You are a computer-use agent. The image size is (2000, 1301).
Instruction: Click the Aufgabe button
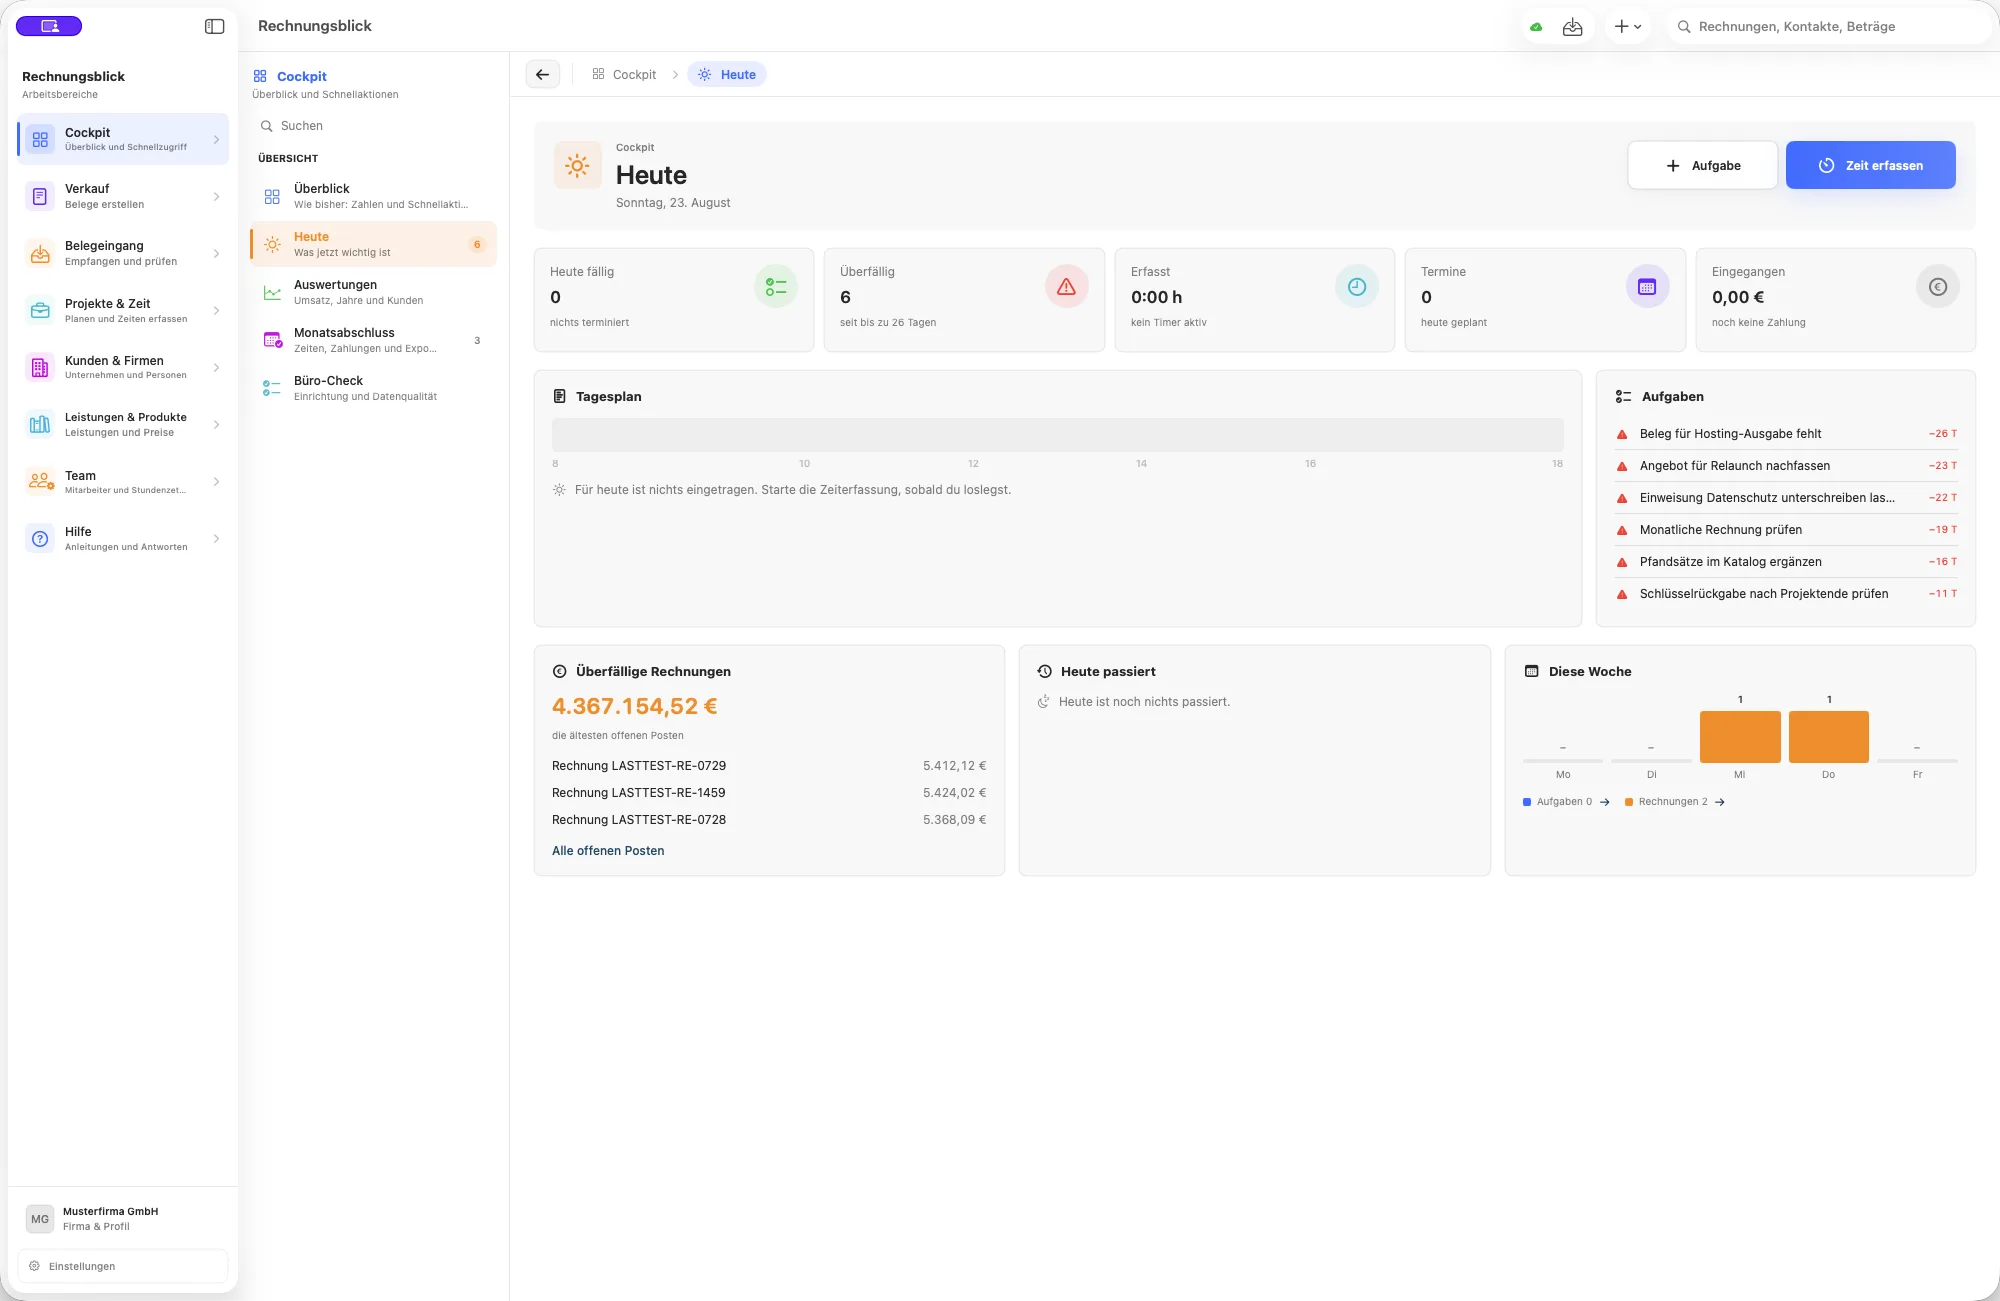(1703, 165)
